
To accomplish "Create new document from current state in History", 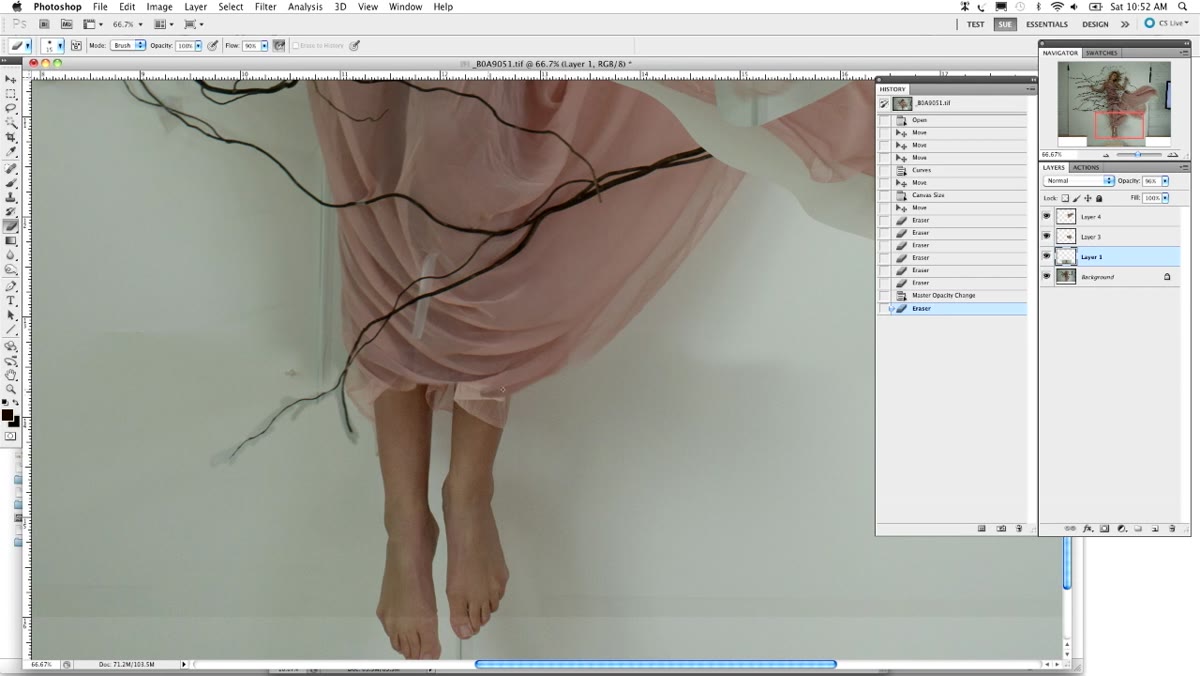I will [x=982, y=528].
